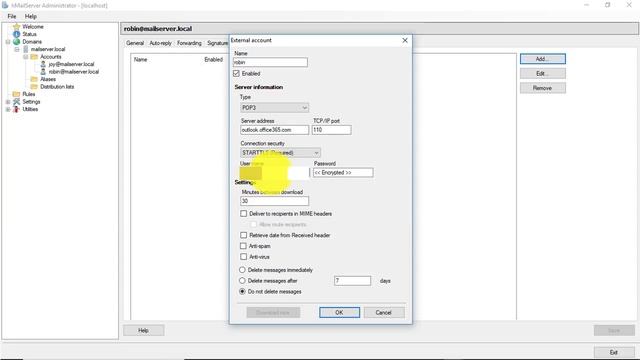
Task: Click the Utilities icon in the tree
Action: click(16, 109)
